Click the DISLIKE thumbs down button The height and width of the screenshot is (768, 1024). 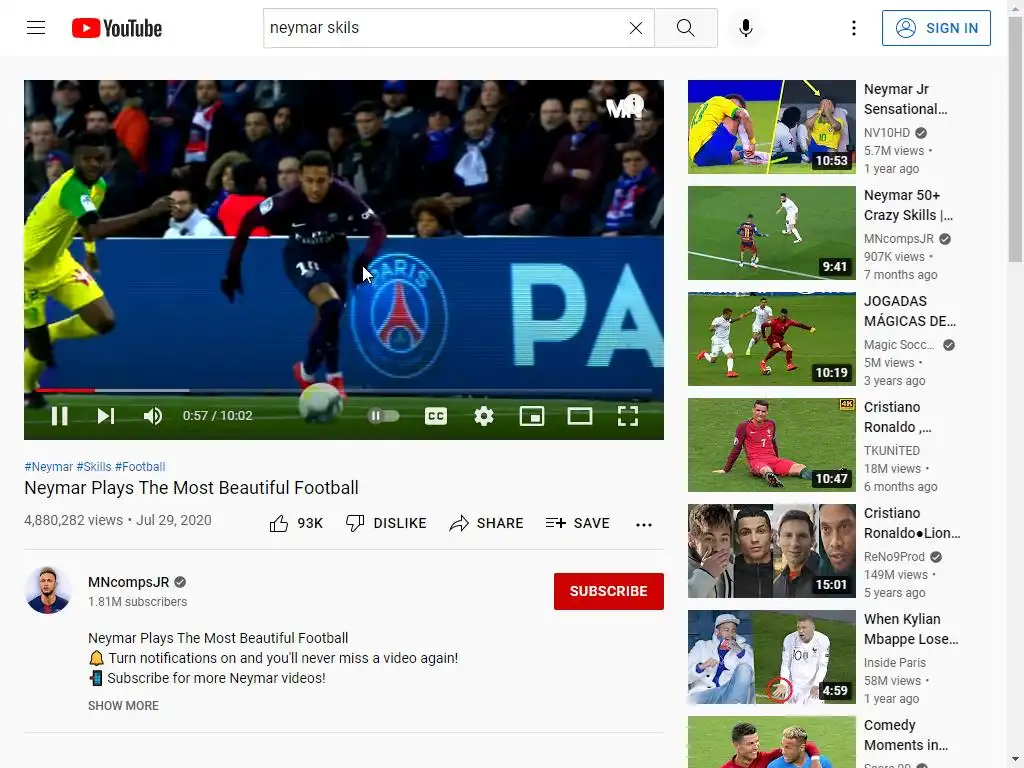386,524
